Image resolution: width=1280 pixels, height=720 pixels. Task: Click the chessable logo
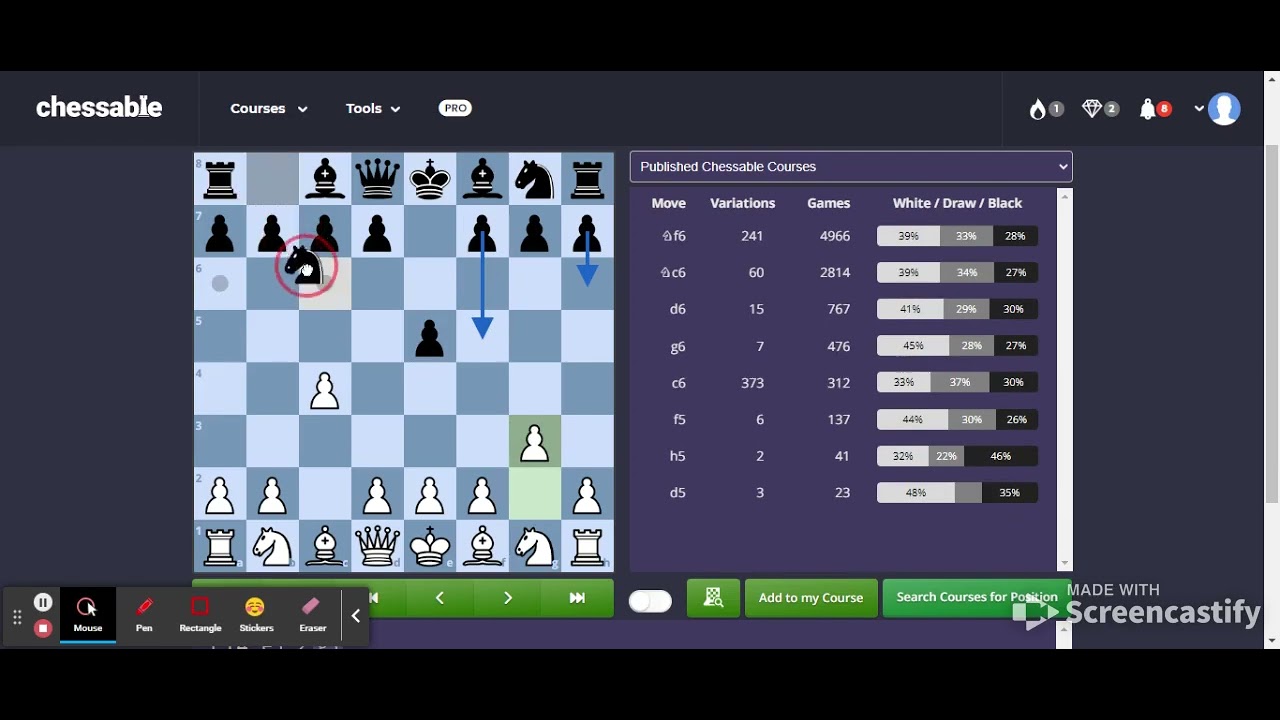(x=99, y=107)
